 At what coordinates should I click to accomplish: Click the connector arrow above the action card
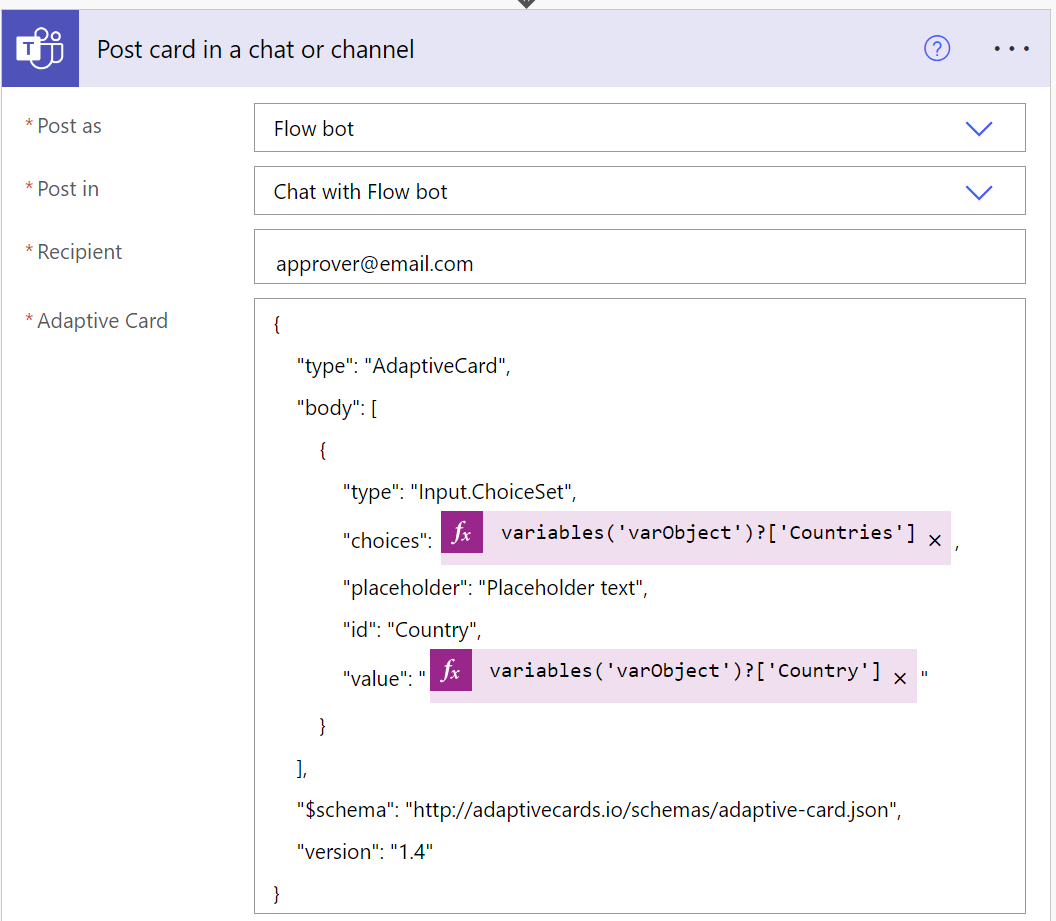[x=527, y=5]
